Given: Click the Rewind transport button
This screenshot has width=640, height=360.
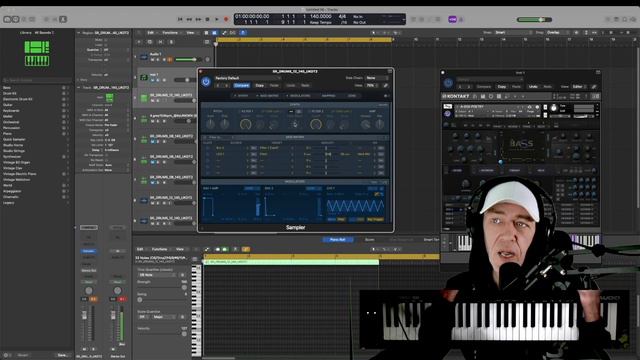Looking at the screenshot, I should coord(189,19).
